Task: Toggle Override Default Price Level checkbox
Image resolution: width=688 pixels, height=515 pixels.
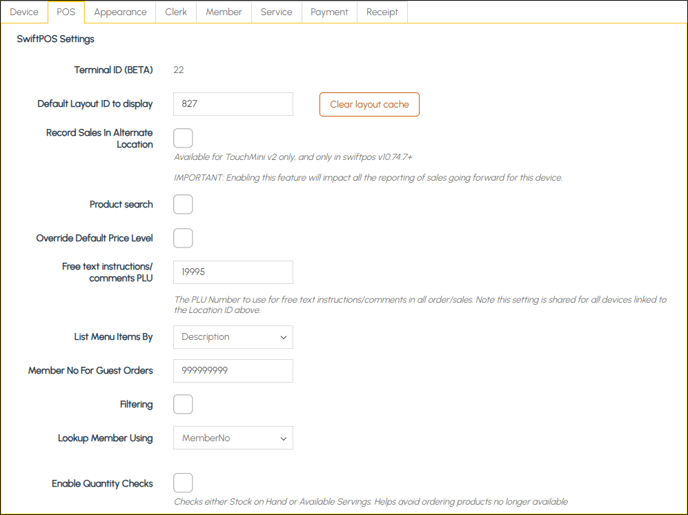Action: coord(183,238)
